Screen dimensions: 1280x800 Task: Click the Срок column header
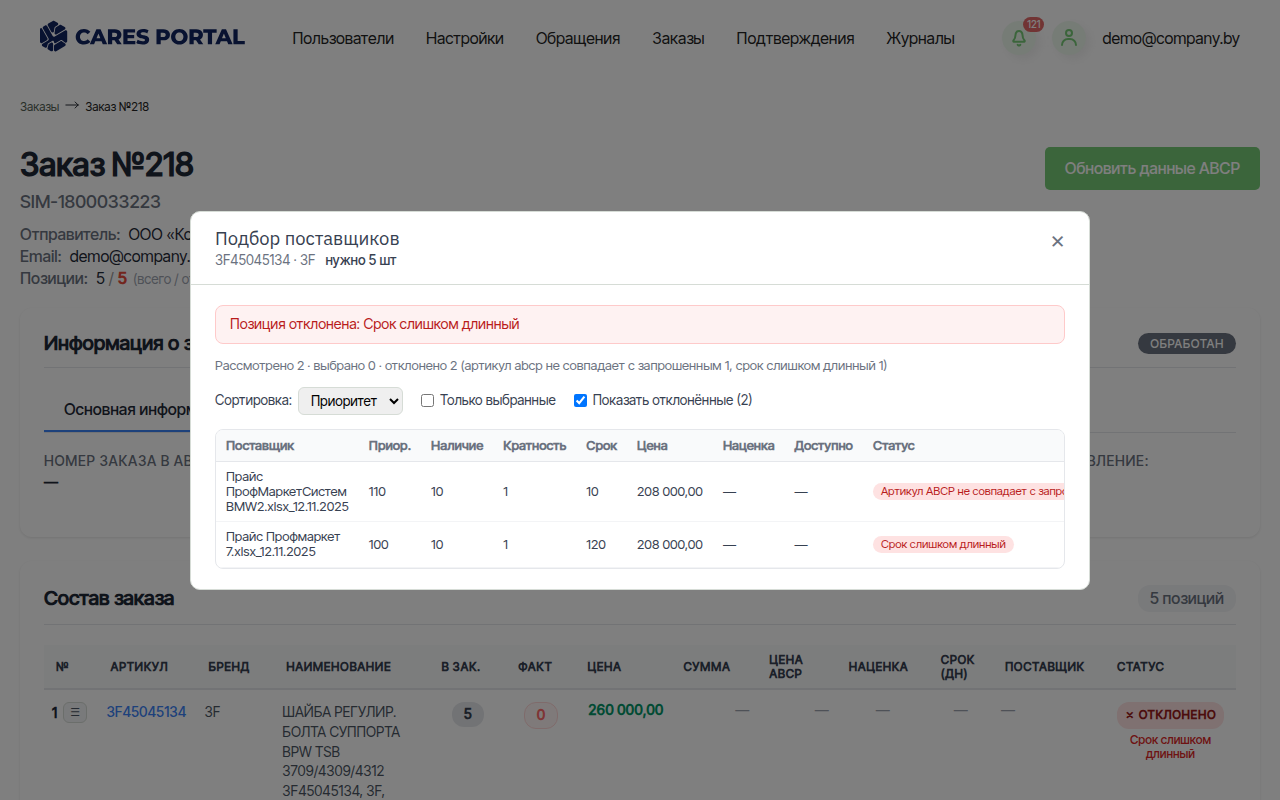[601, 446]
